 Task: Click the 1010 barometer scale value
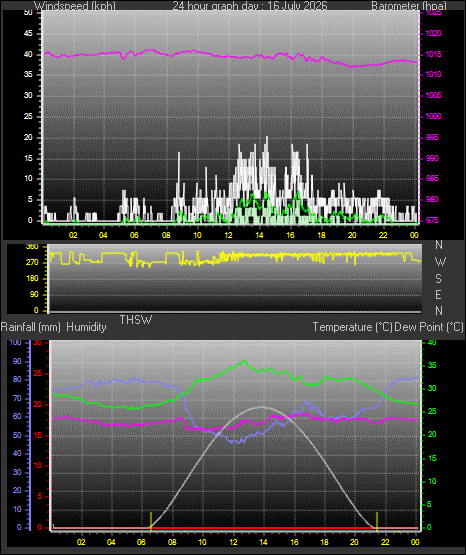point(433,74)
